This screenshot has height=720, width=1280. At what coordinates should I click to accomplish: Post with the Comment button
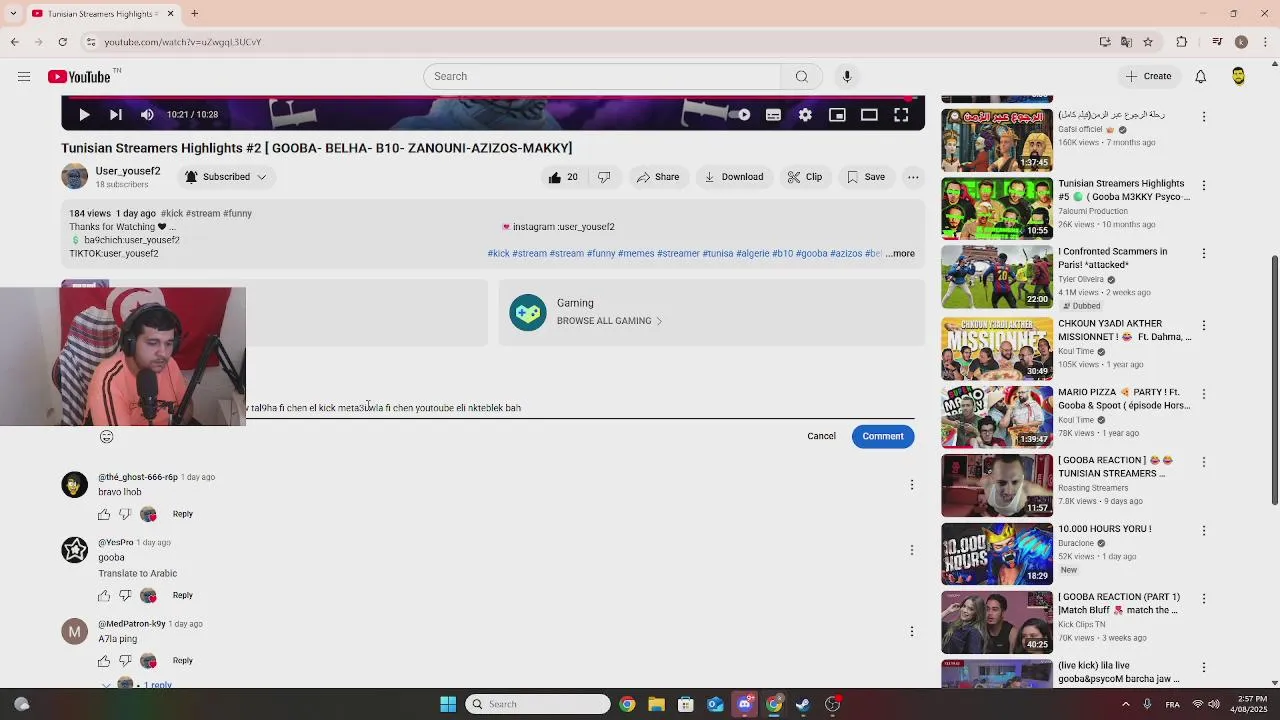click(883, 436)
